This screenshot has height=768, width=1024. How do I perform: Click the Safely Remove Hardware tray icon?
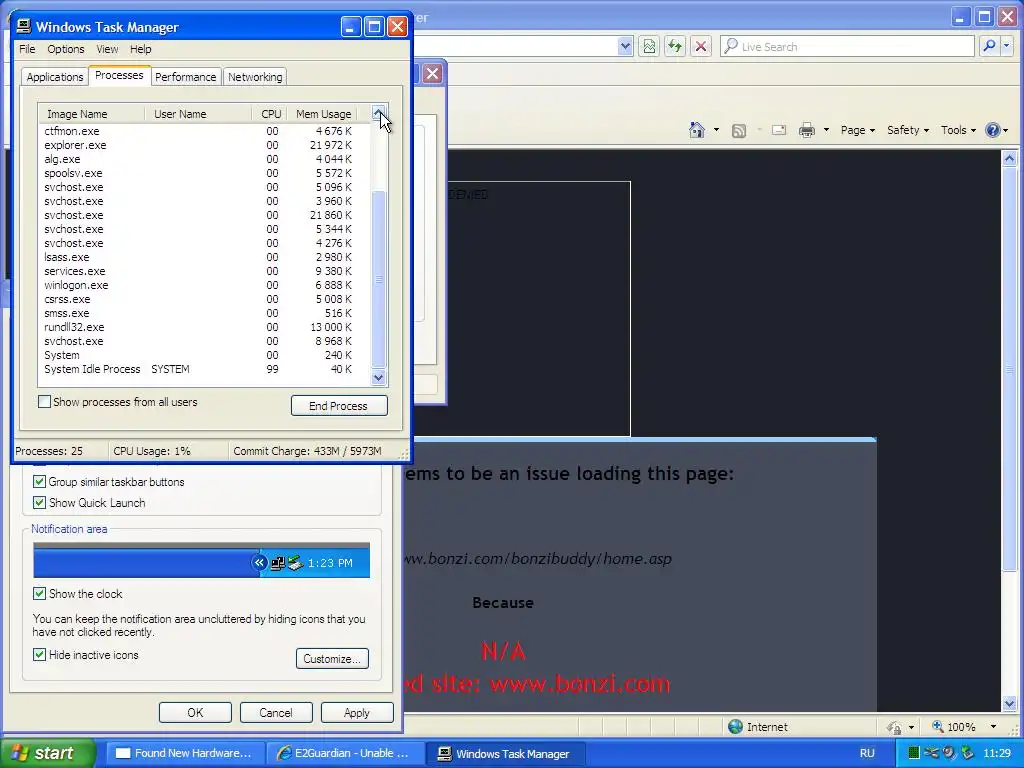coord(968,753)
